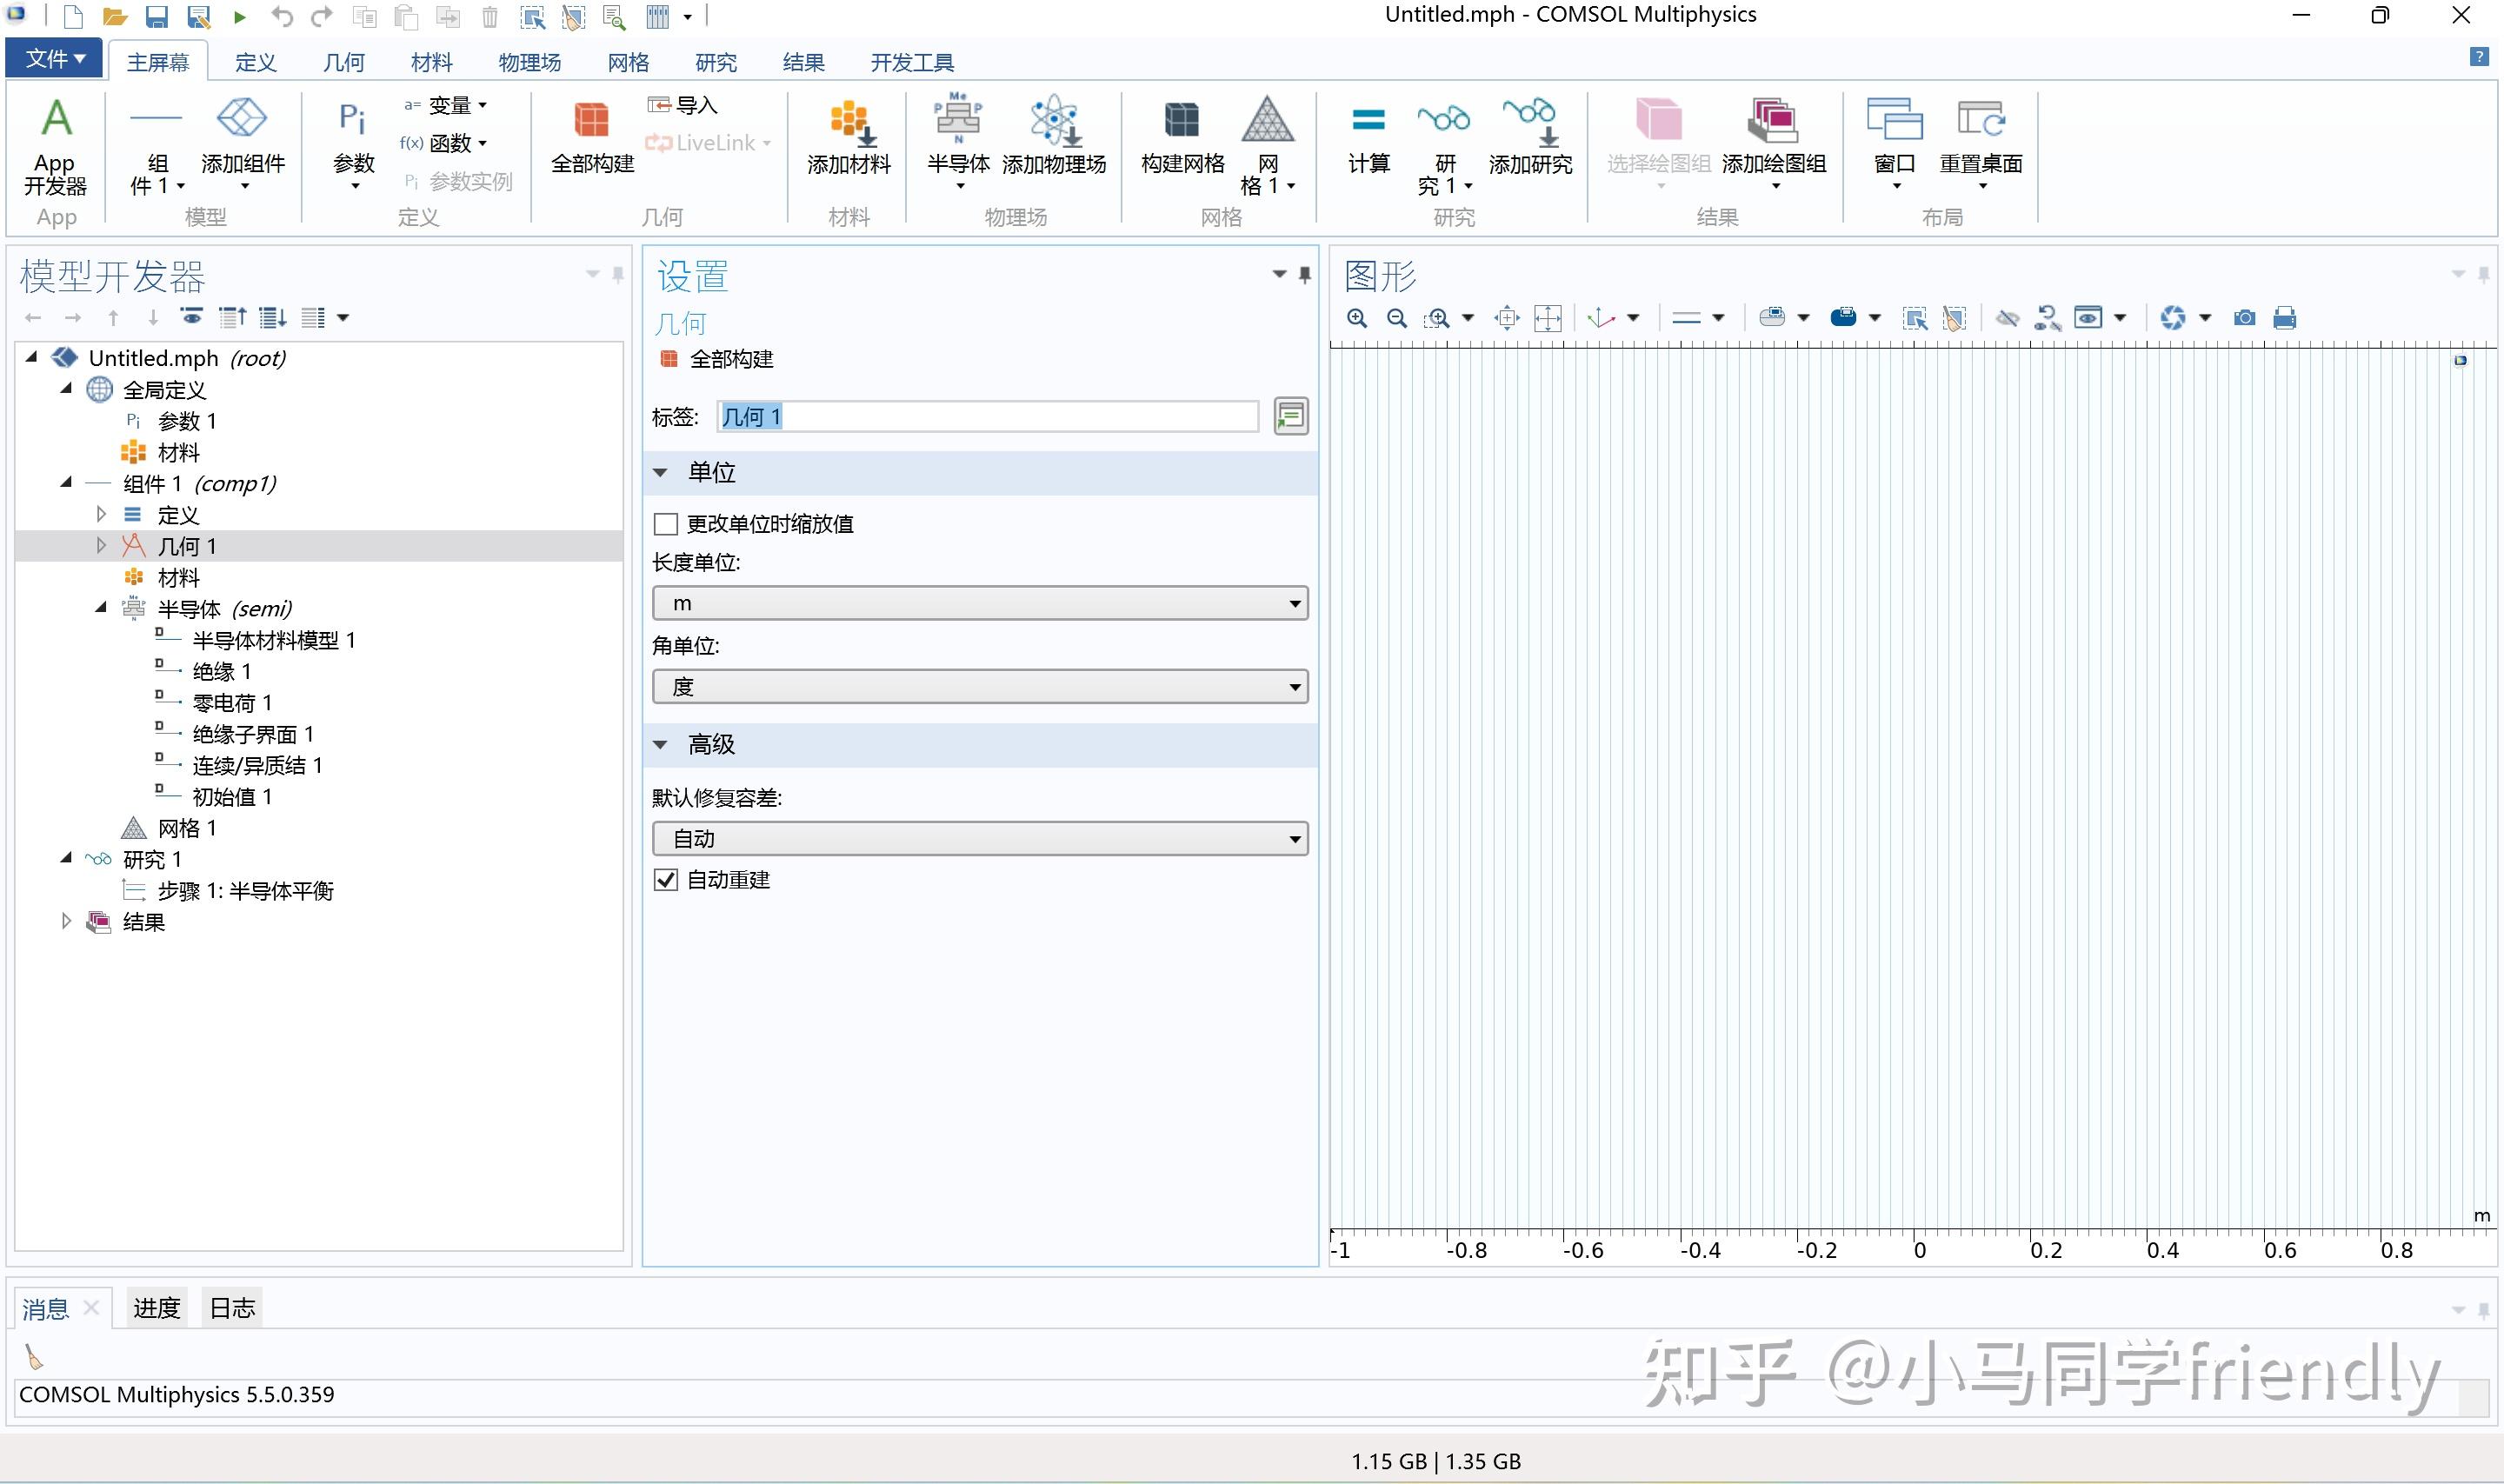Disable the 自动重建 checkbox
The height and width of the screenshot is (1484, 2504).
tap(667, 879)
